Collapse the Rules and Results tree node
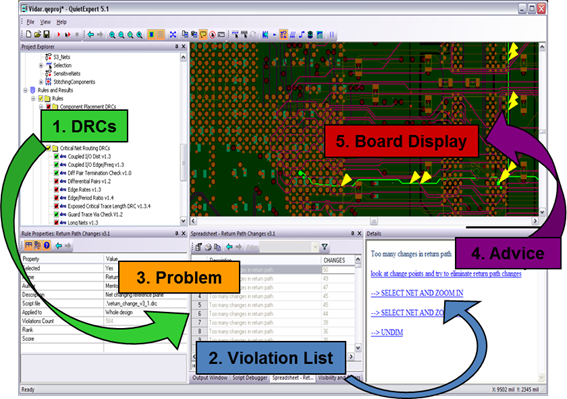The image size is (567, 399). tap(25, 90)
